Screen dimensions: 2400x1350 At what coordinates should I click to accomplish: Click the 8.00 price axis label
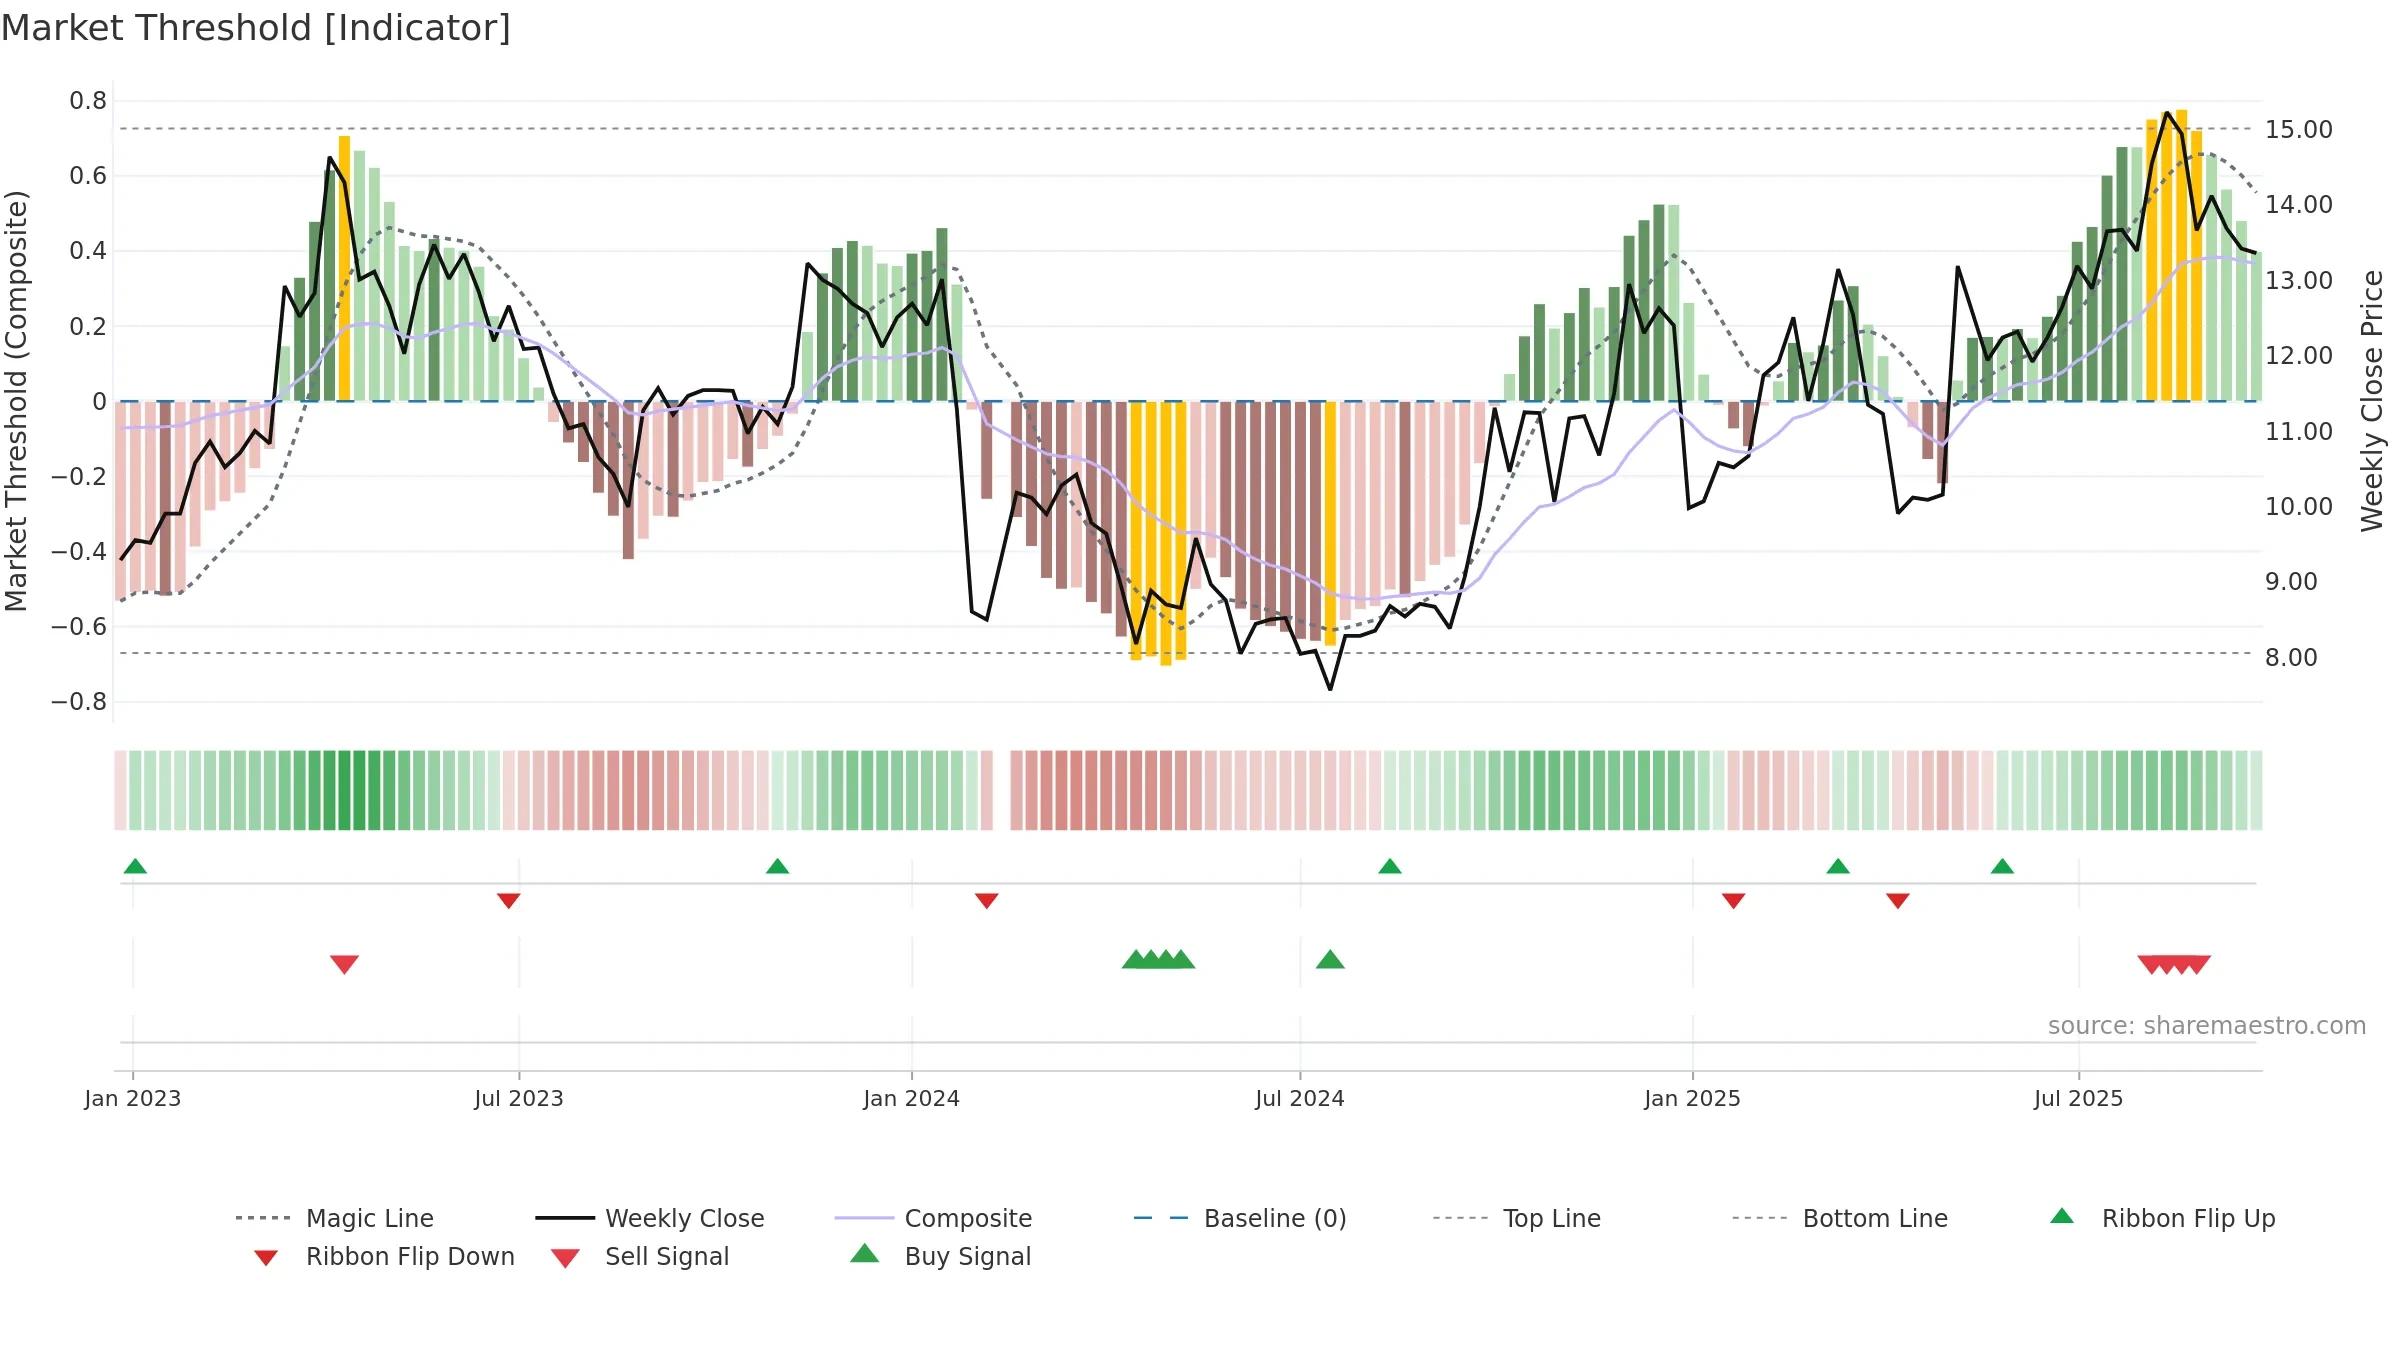tap(2291, 657)
